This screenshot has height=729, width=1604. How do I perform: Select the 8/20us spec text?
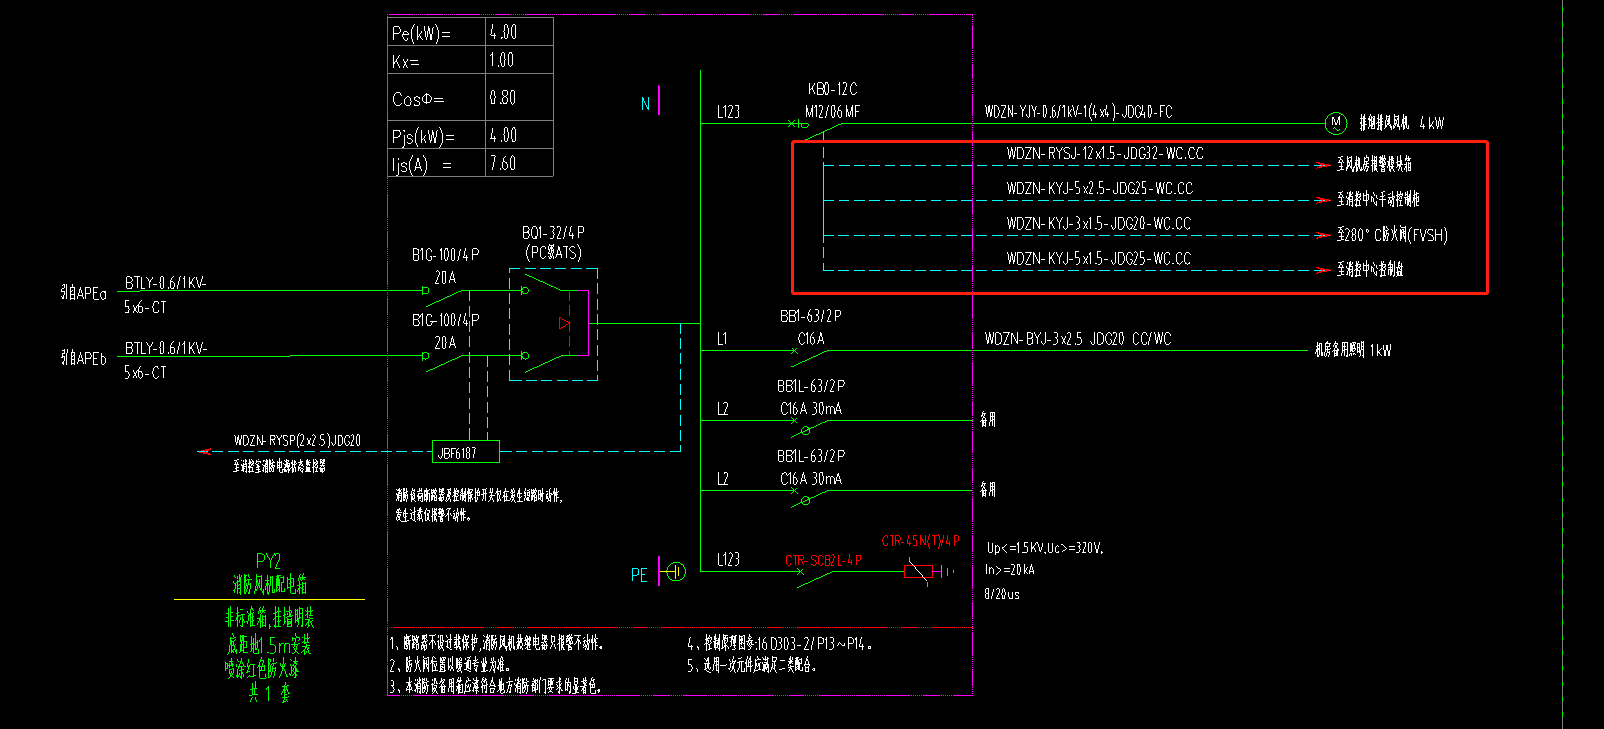point(1002,594)
